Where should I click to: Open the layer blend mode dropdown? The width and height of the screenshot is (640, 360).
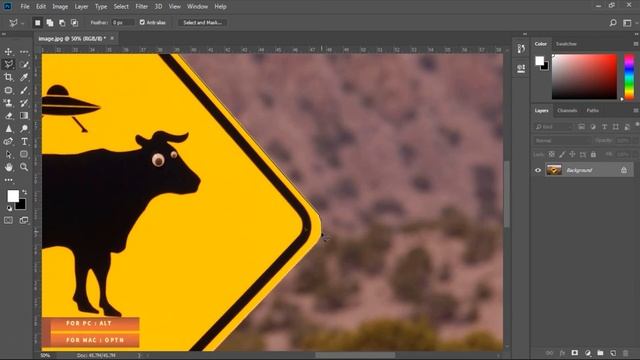pos(562,140)
